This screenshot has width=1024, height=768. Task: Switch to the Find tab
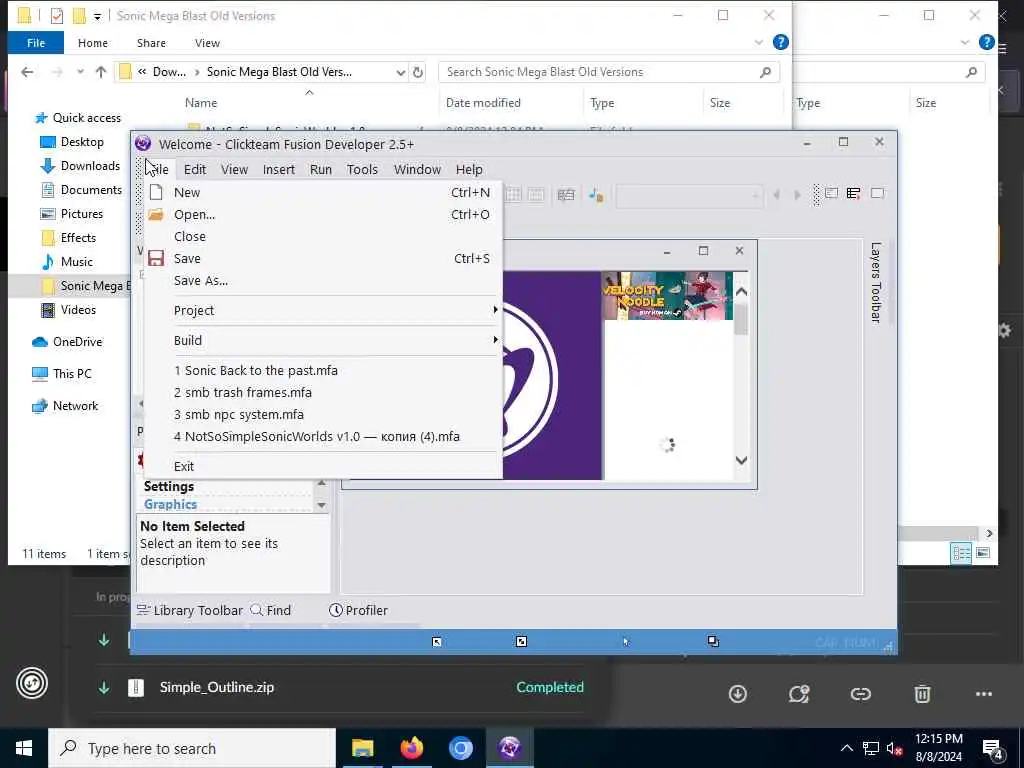(x=271, y=610)
